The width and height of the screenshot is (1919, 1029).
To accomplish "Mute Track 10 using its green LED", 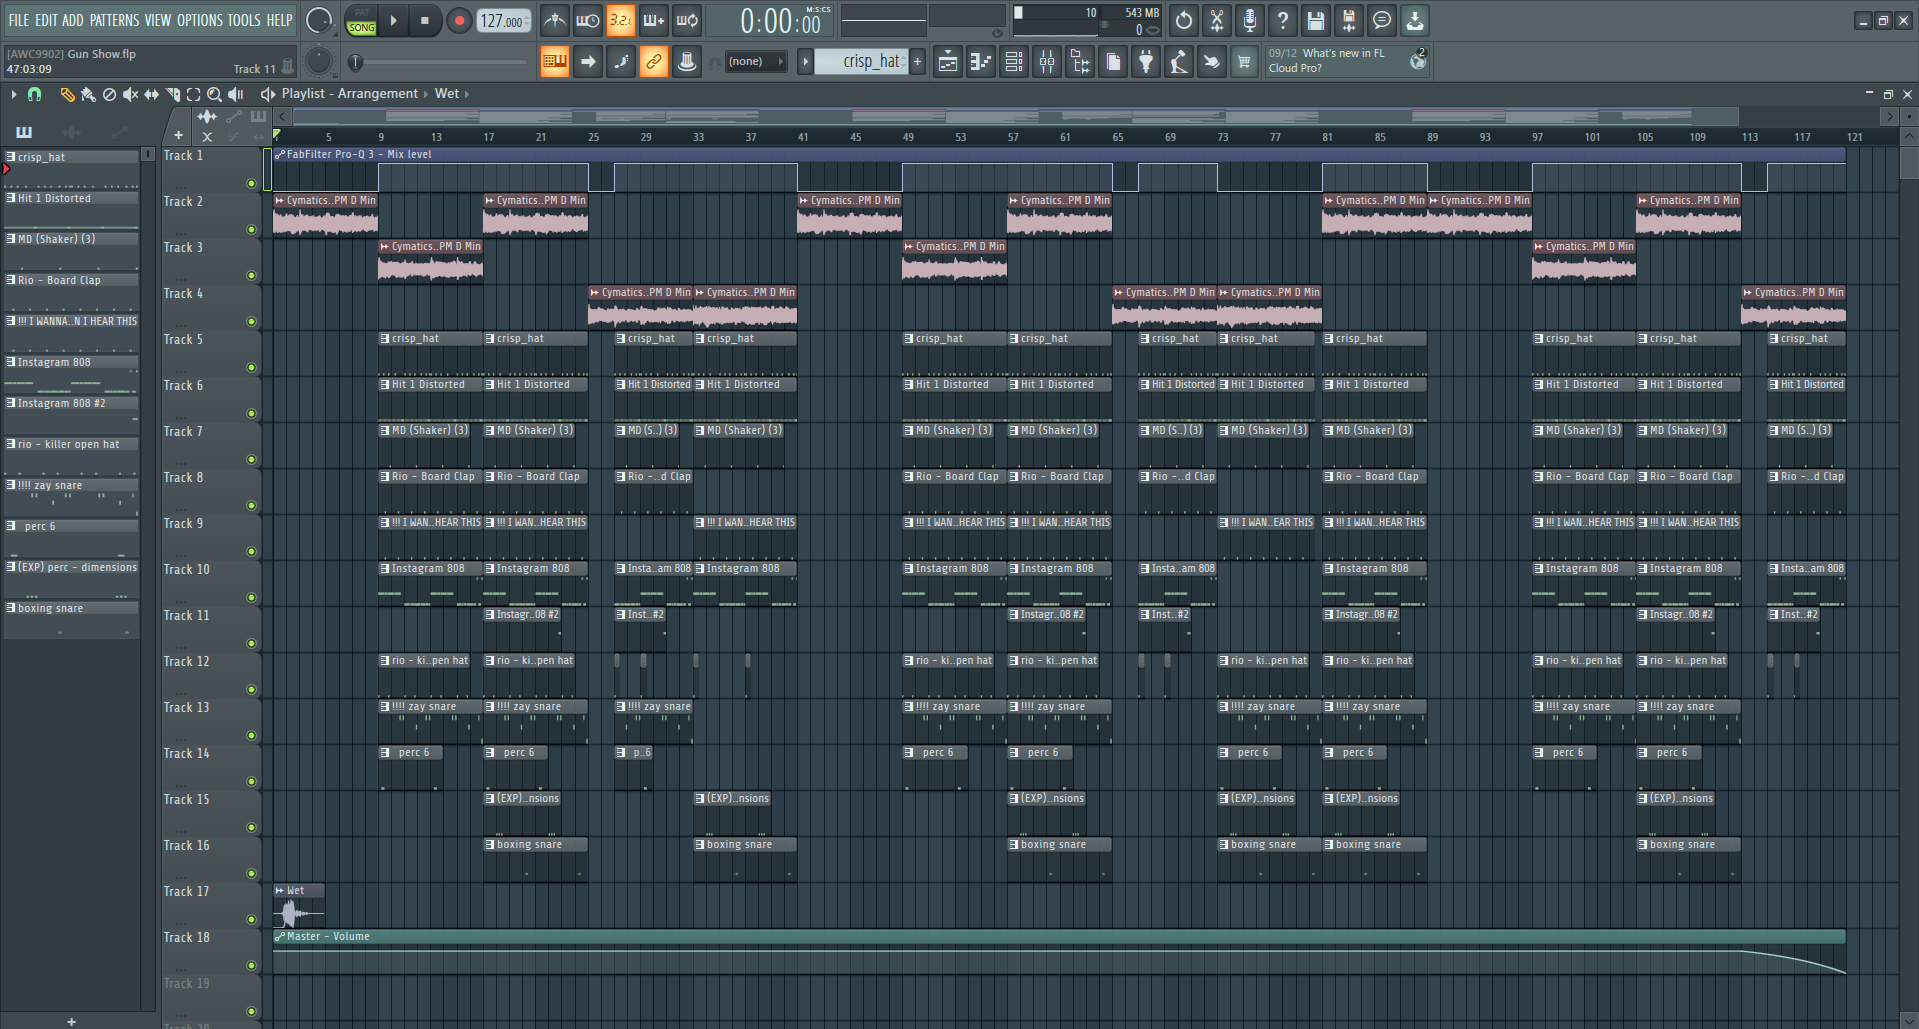I will 251,597.
